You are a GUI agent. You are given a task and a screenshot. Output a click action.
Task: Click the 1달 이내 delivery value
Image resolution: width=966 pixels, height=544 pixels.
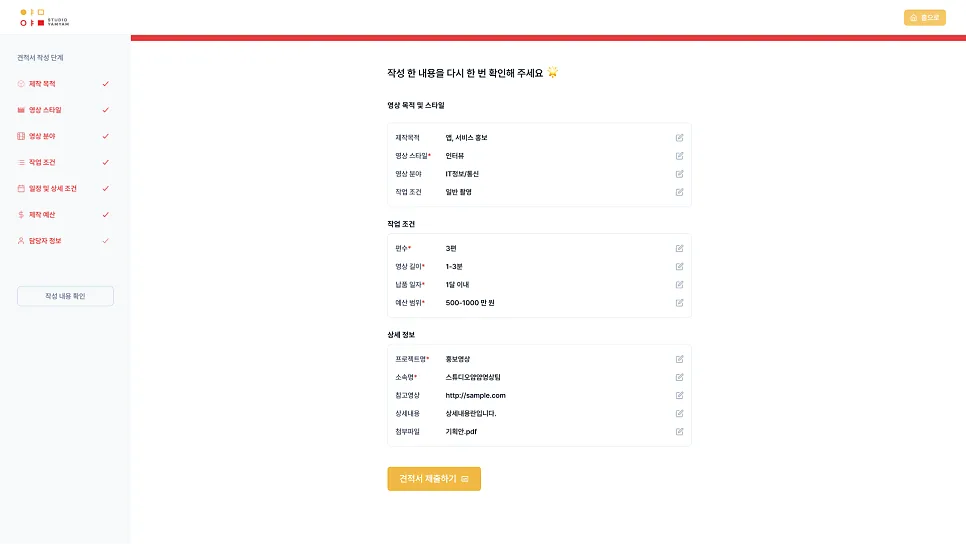457,285
